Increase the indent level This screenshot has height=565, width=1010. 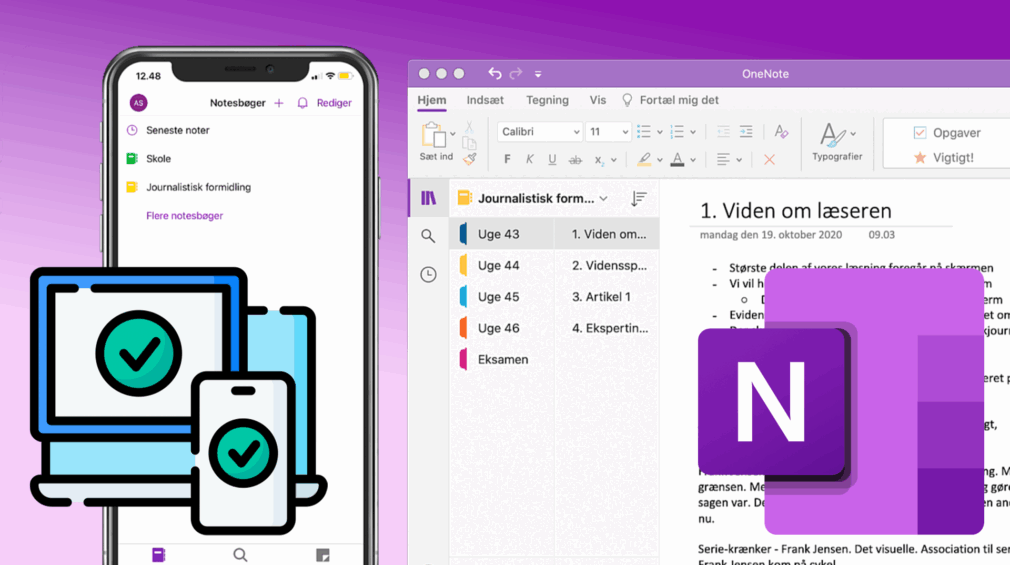746,131
